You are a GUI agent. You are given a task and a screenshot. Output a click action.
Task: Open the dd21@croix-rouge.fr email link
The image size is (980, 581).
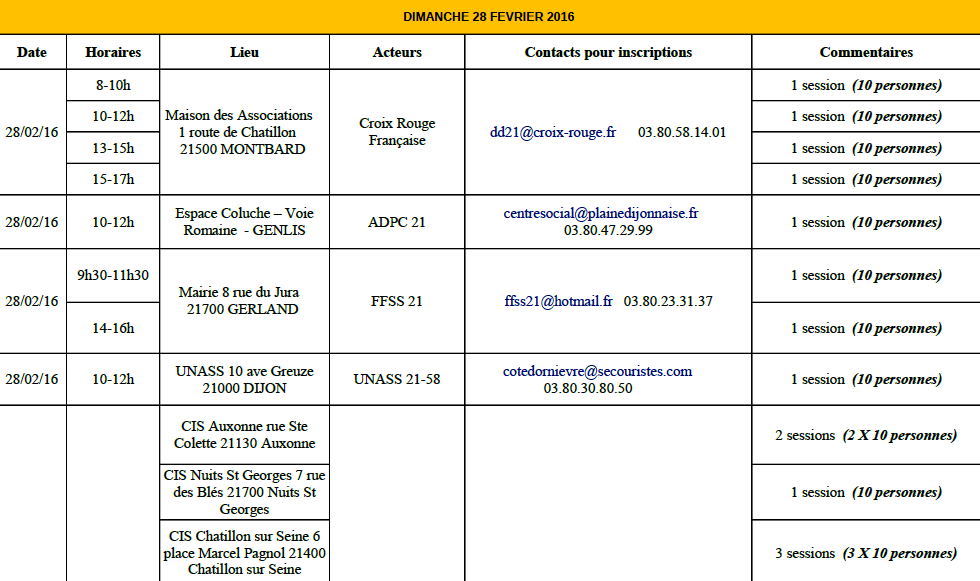point(552,132)
